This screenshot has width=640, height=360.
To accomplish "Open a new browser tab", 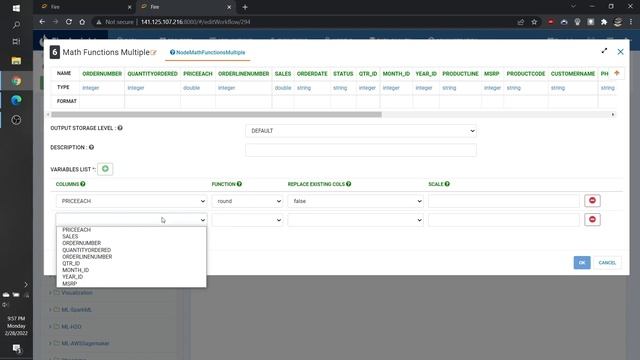I will pos(245,7).
